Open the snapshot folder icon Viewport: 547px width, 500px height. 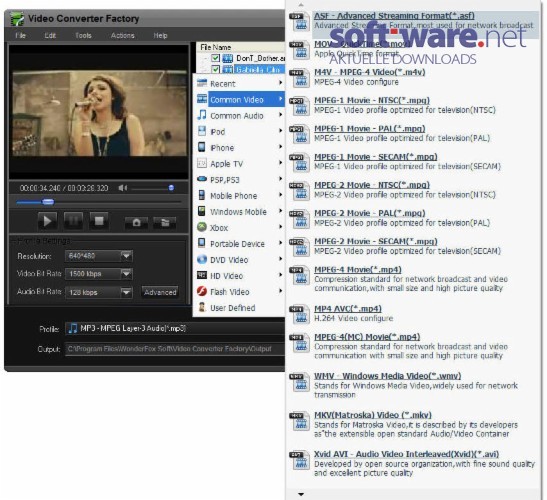pyautogui.click(x=165, y=223)
